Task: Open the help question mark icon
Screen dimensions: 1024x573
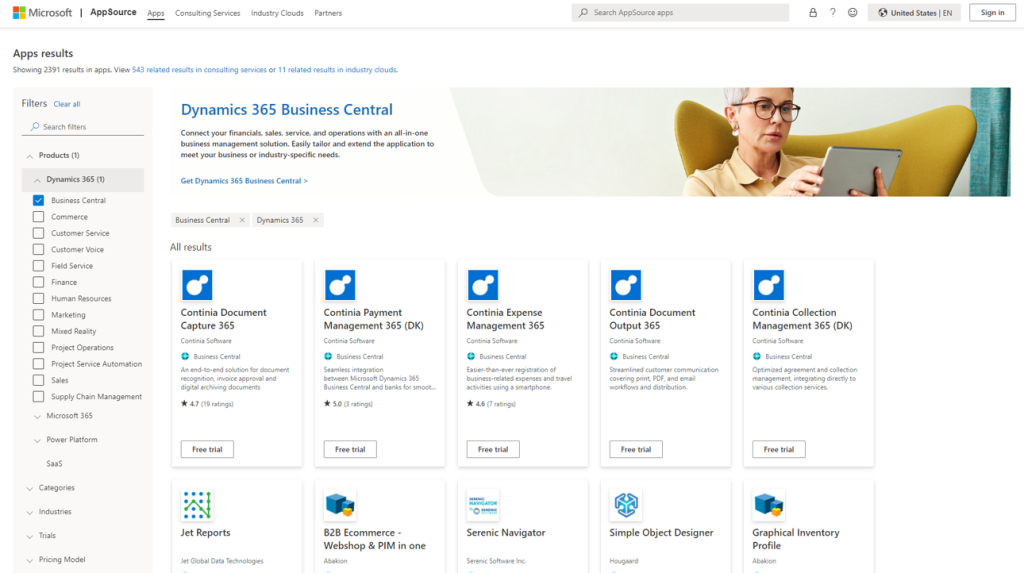Action: pyautogui.click(x=832, y=13)
